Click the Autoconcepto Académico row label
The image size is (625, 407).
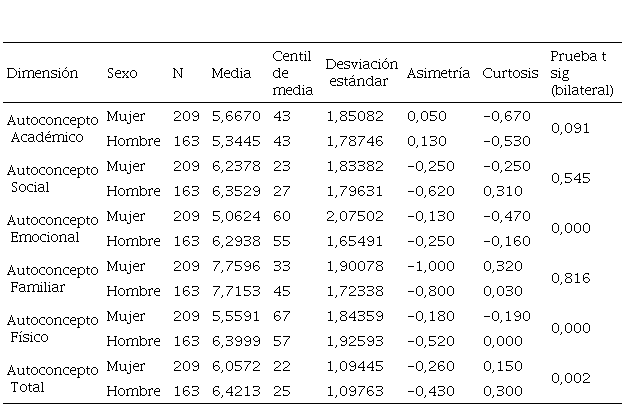(x=52, y=128)
